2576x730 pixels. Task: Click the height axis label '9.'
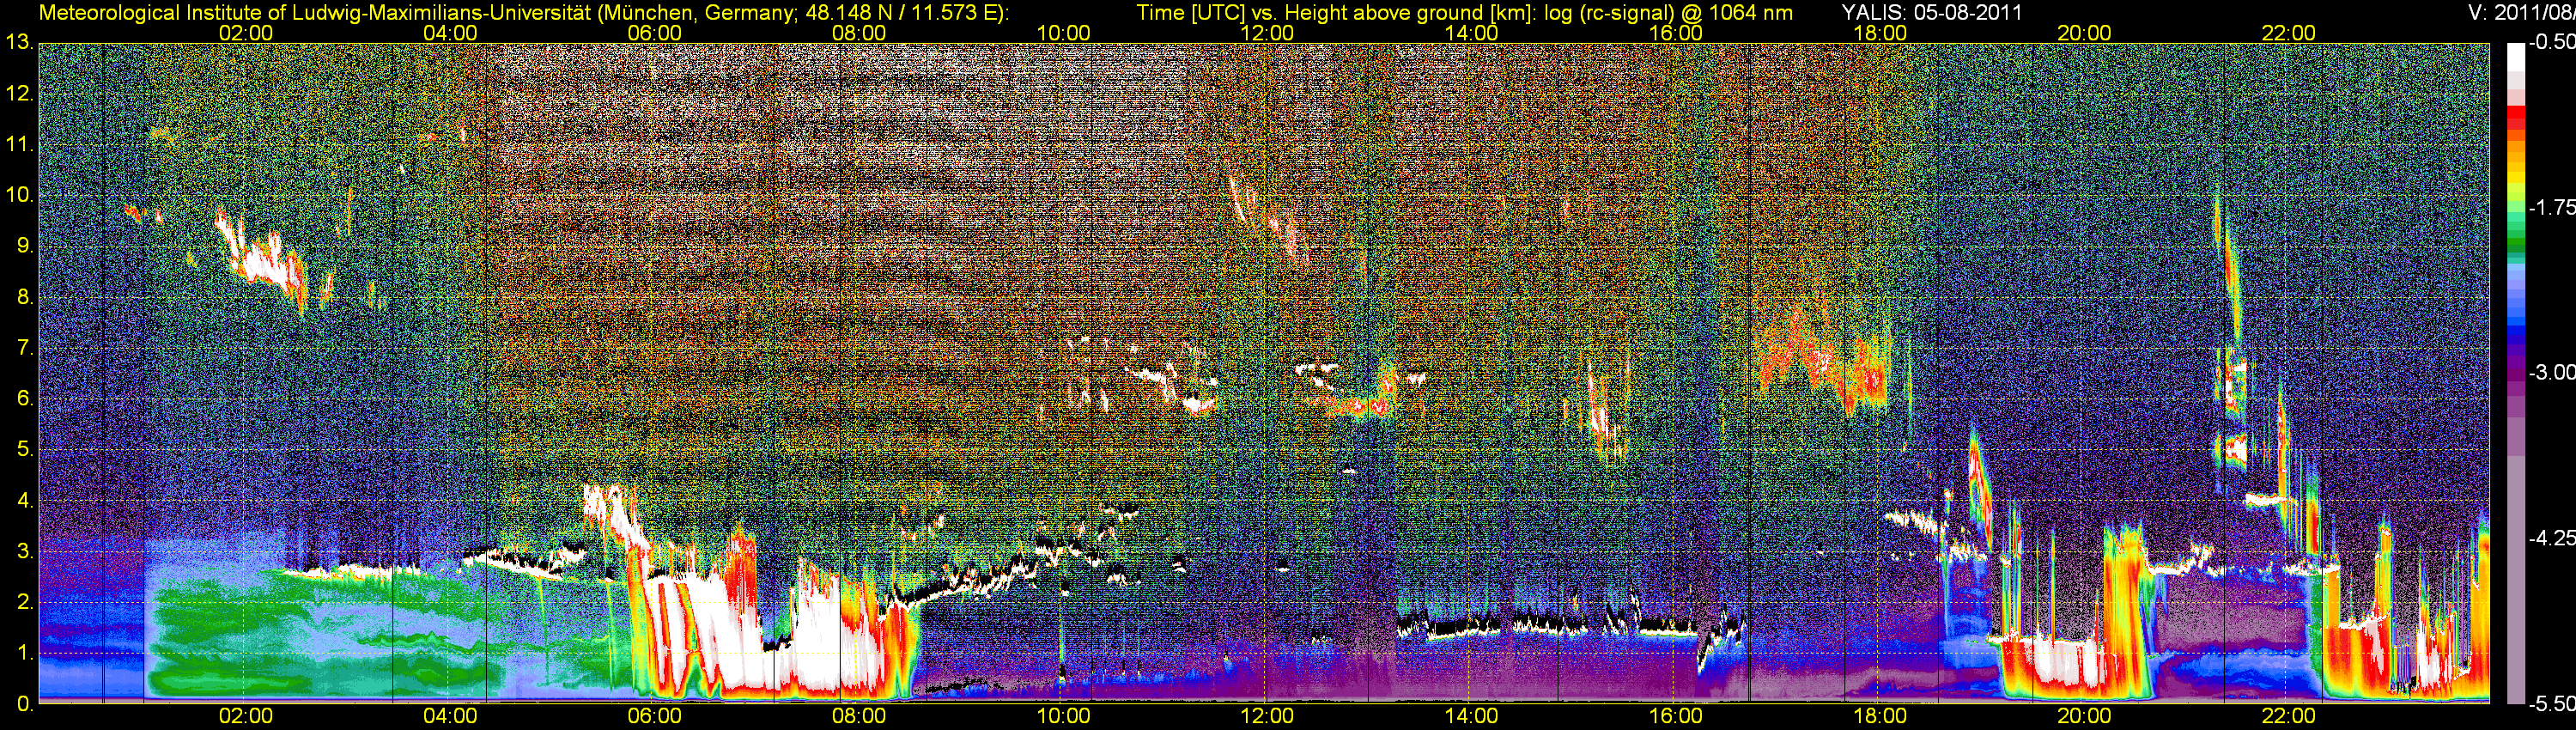click(x=25, y=246)
